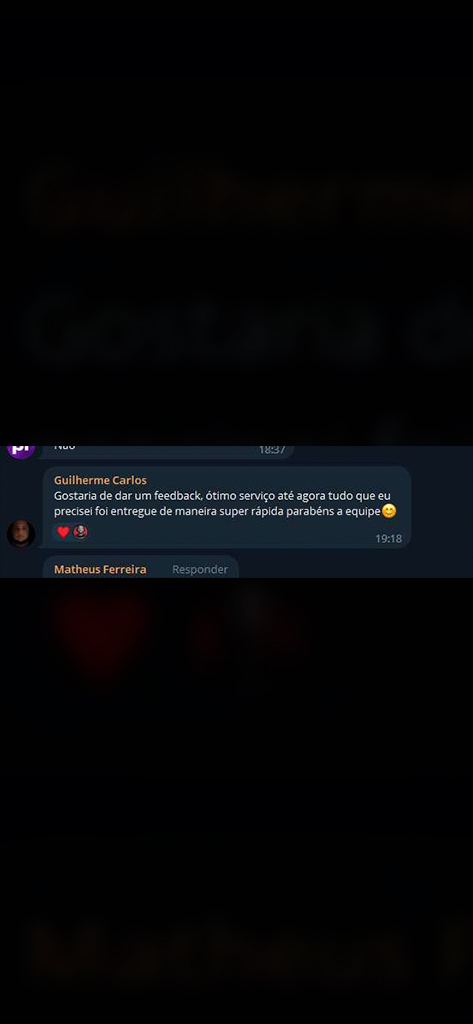Open the reactor's small avatar beside the heart
This screenshot has height=1024, width=473.
pos(80,532)
